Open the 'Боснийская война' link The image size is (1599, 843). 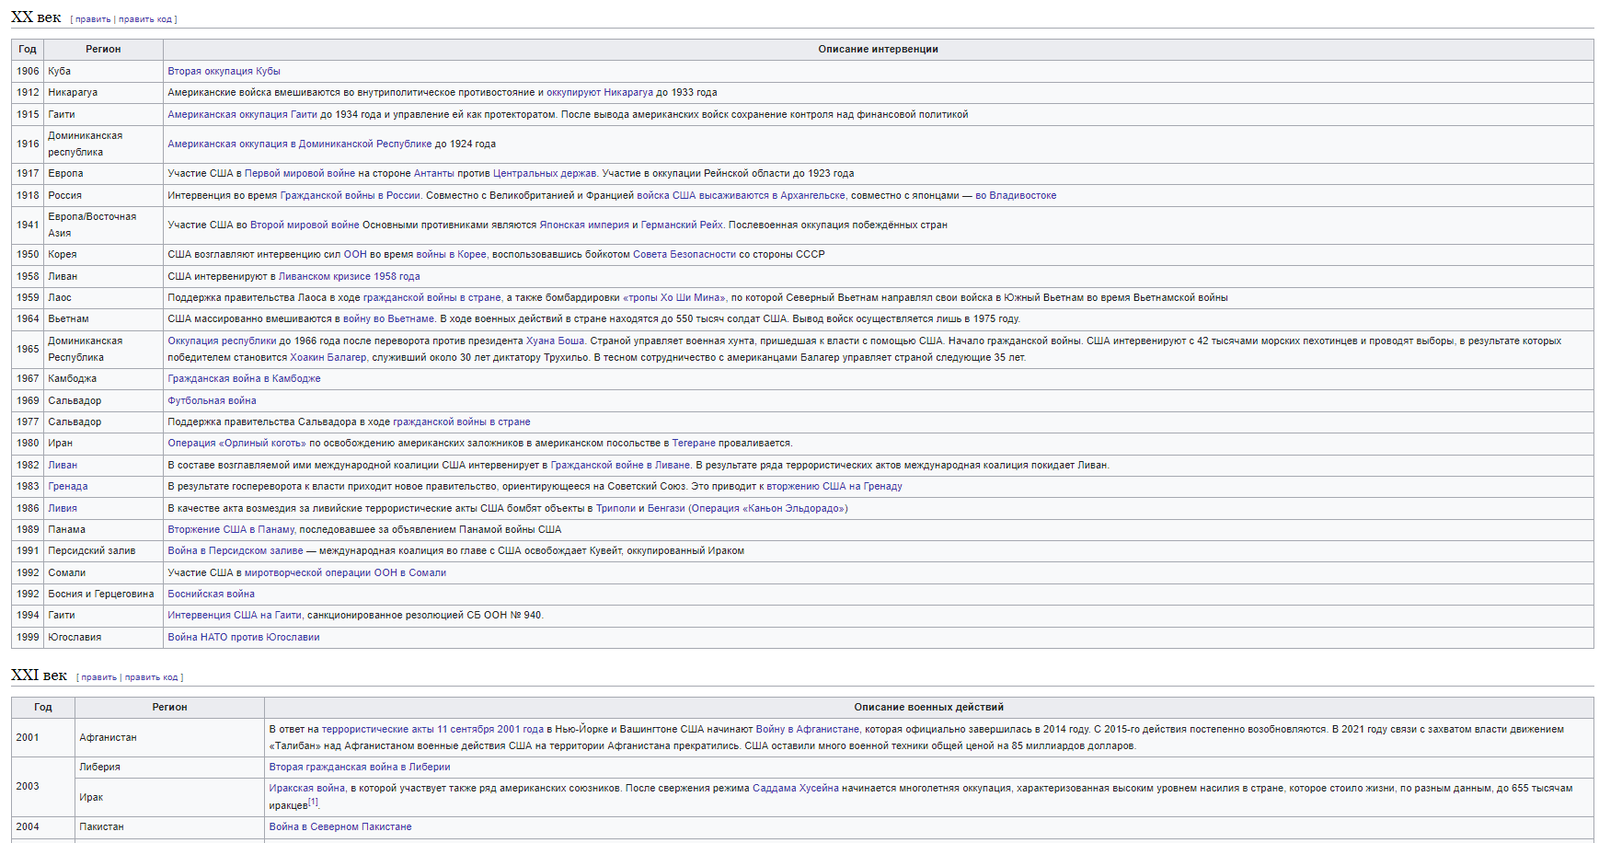coord(211,594)
